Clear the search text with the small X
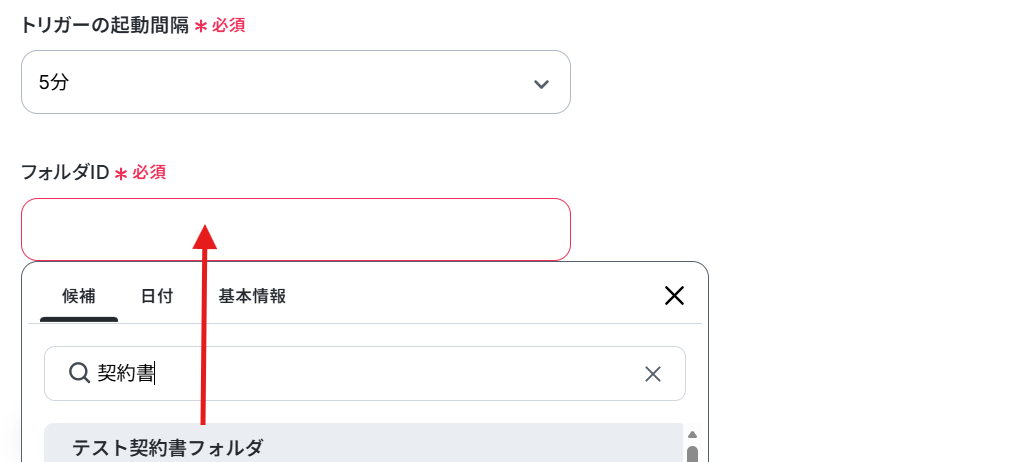 pyautogui.click(x=653, y=374)
